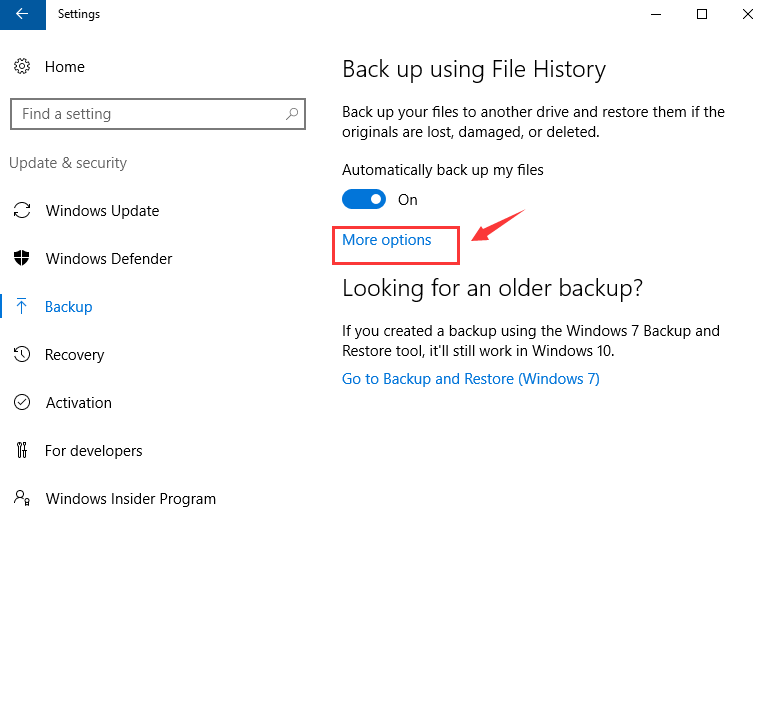Image resolution: width=768 pixels, height=723 pixels.
Task: Open More options link
Action: tap(386, 240)
